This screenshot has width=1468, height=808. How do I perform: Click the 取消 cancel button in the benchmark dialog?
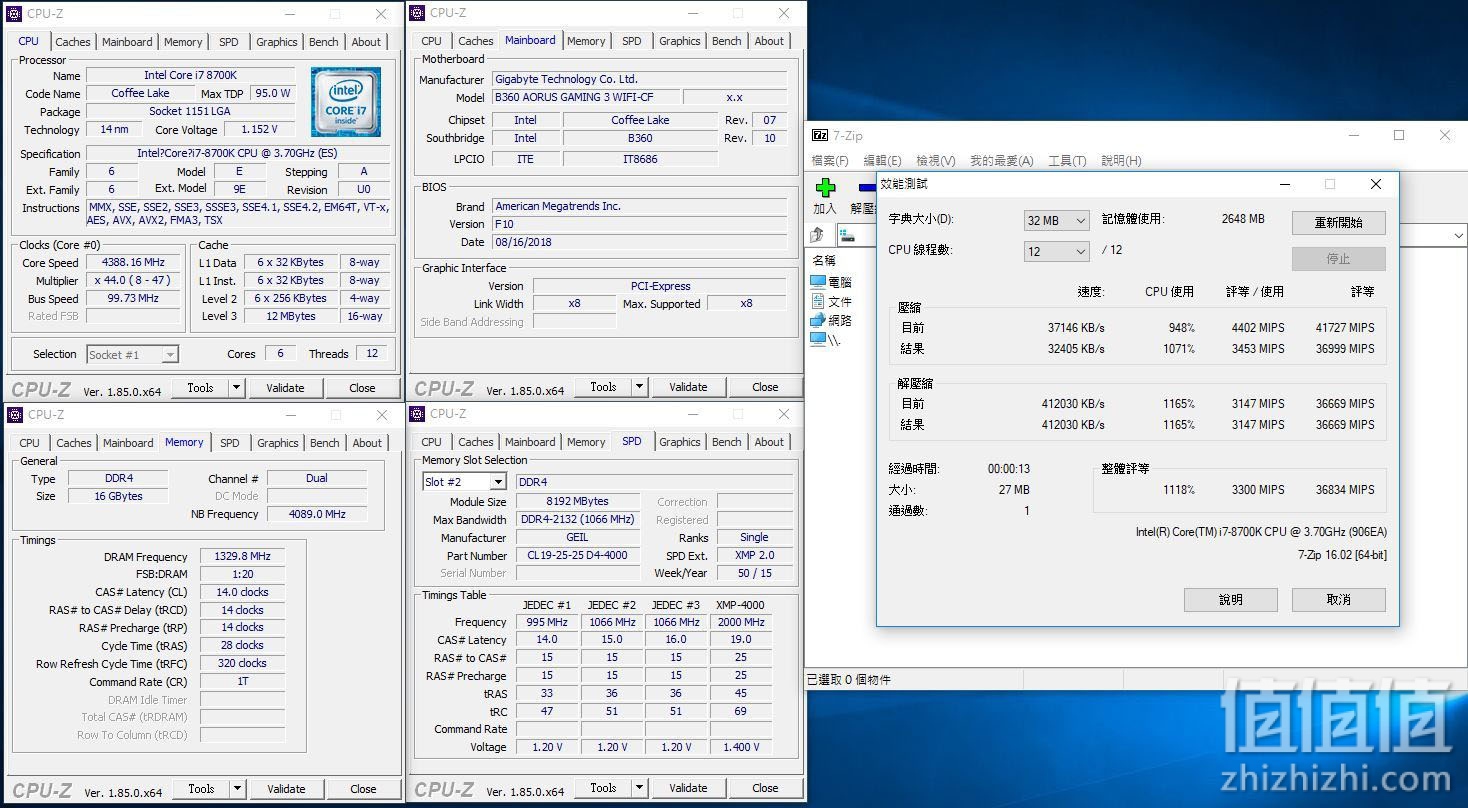(1338, 599)
